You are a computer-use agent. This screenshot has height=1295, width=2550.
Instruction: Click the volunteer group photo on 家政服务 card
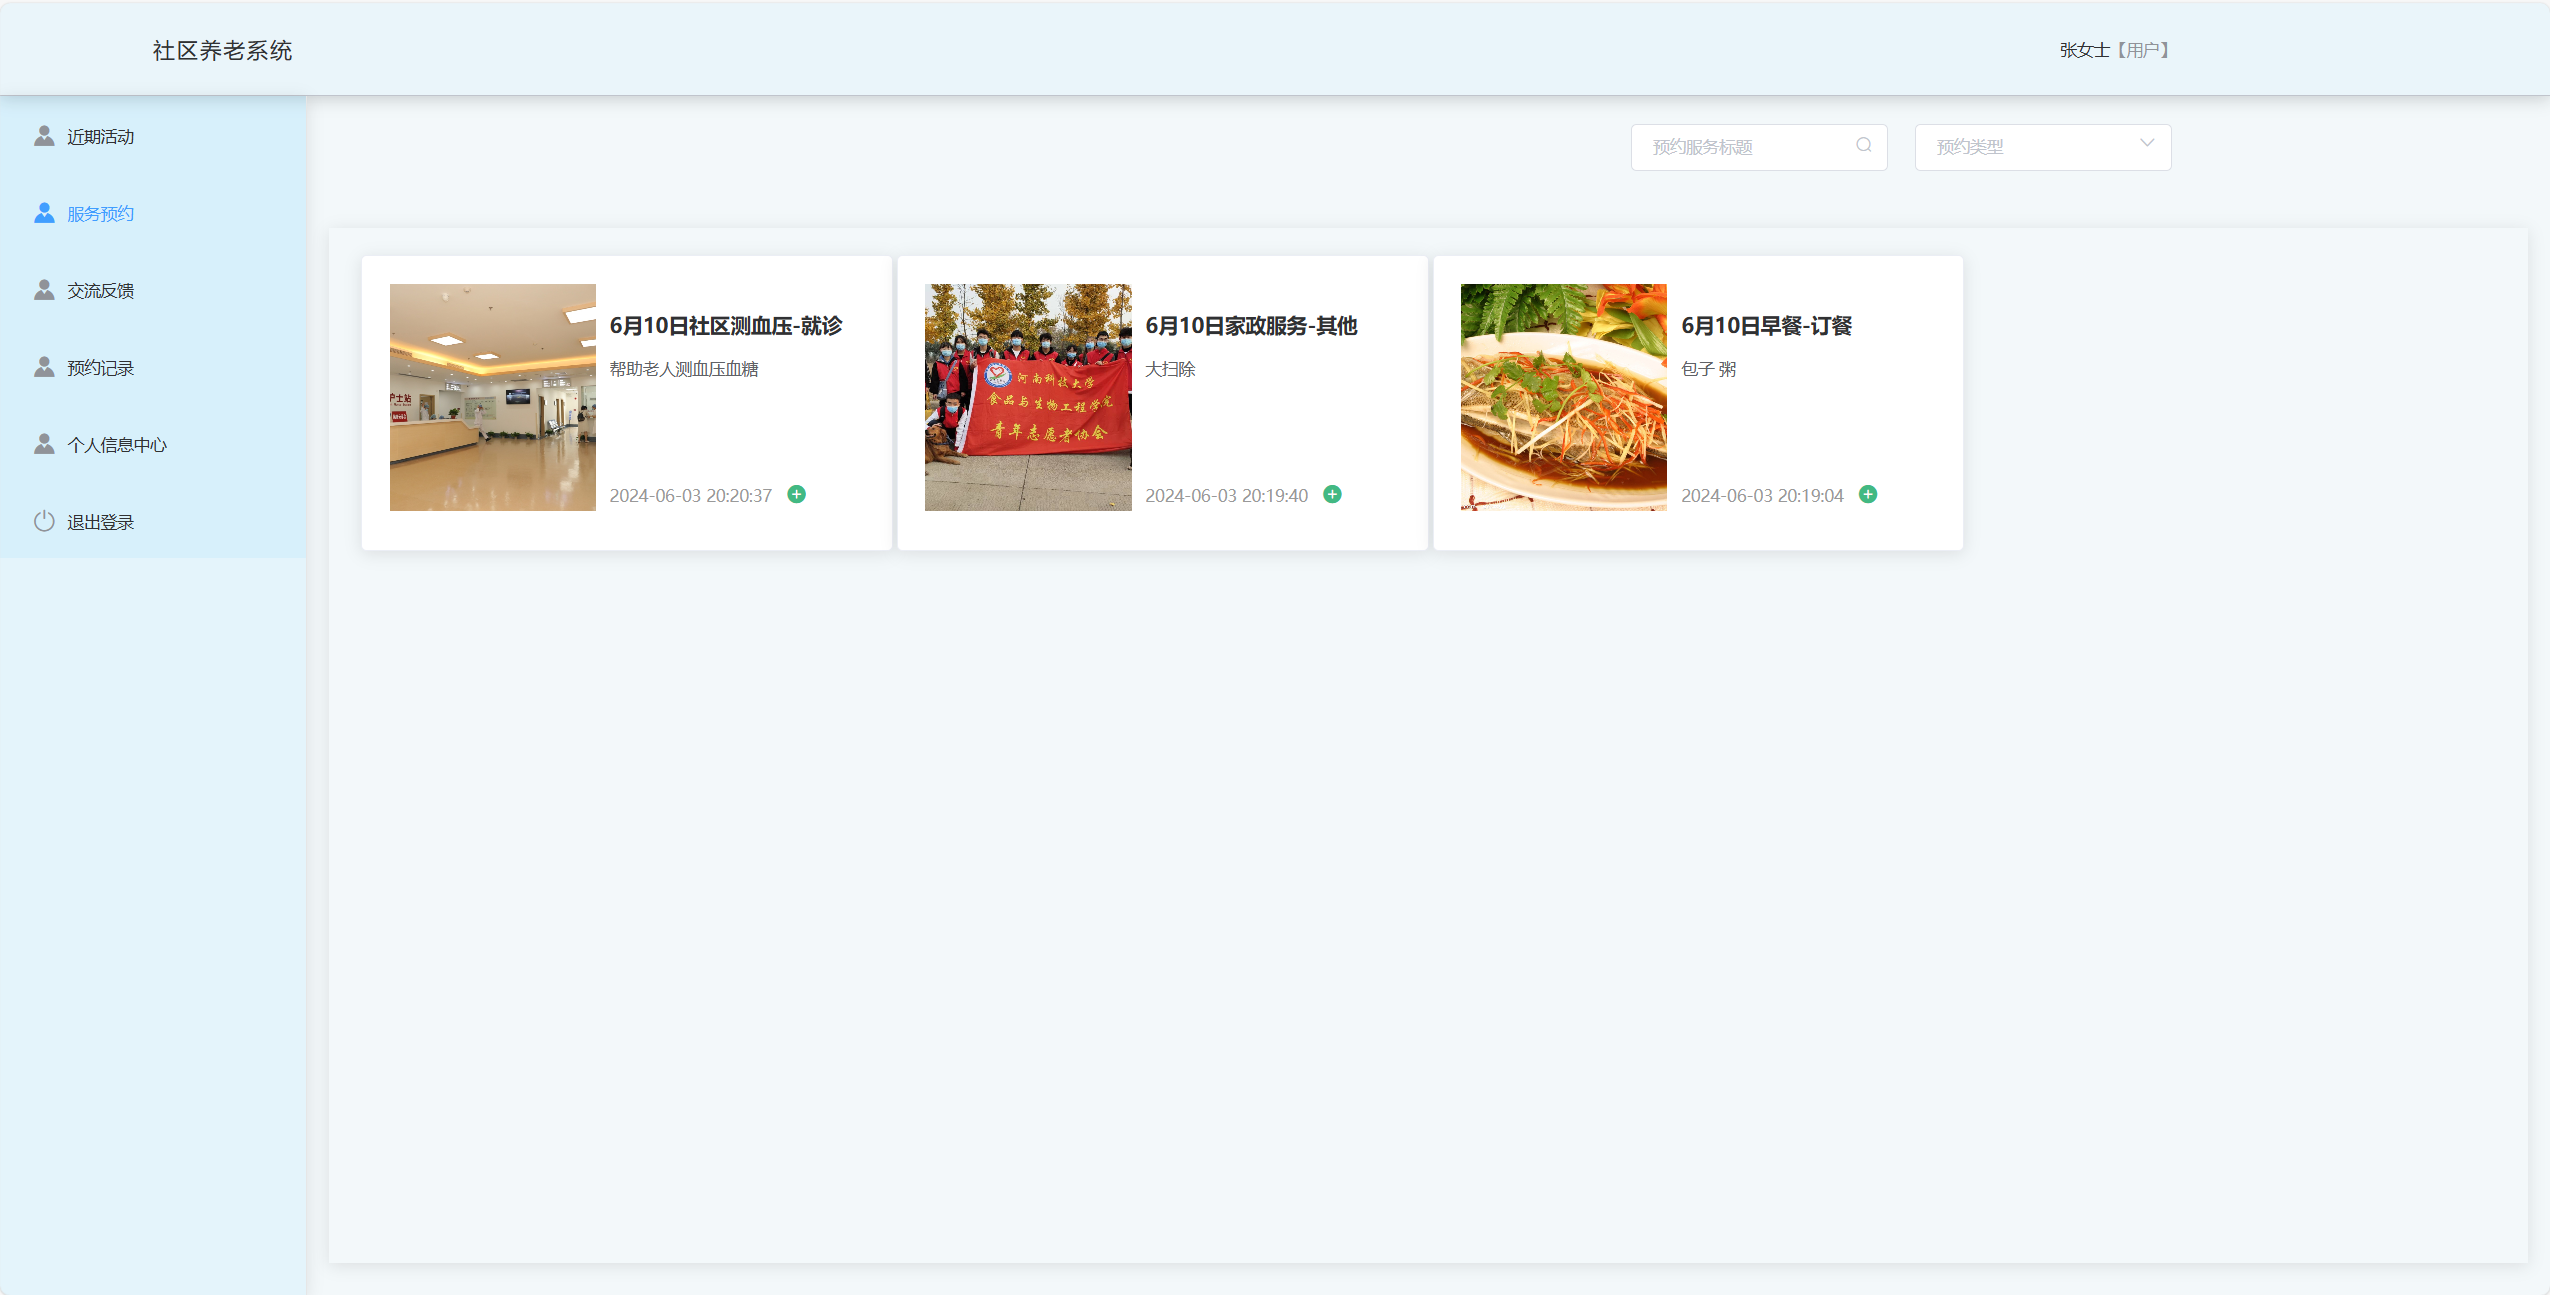pos(1028,396)
